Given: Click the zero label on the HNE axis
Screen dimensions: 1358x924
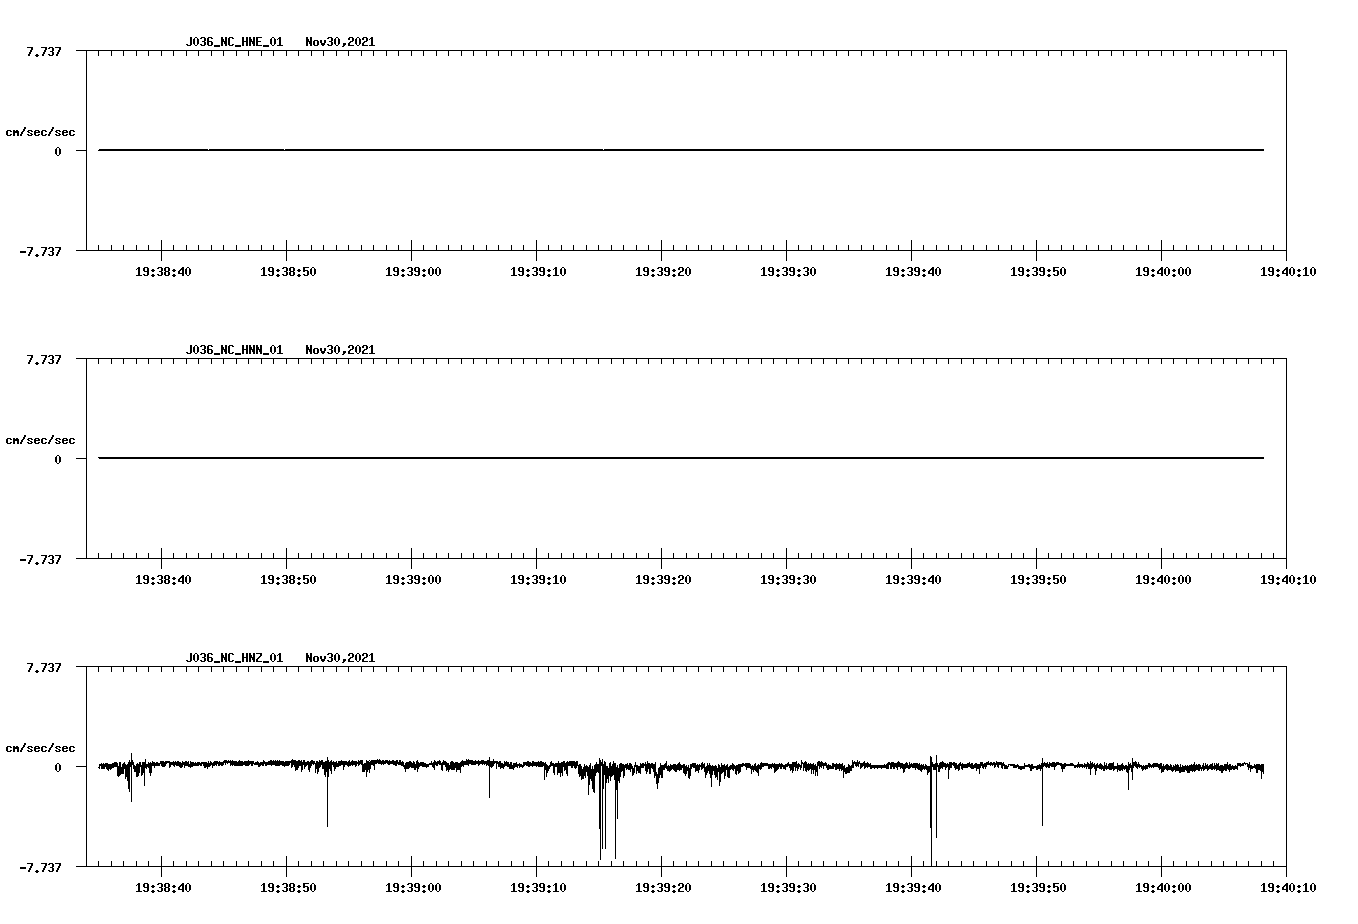Looking at the screenshot, I should pos(58,151).
